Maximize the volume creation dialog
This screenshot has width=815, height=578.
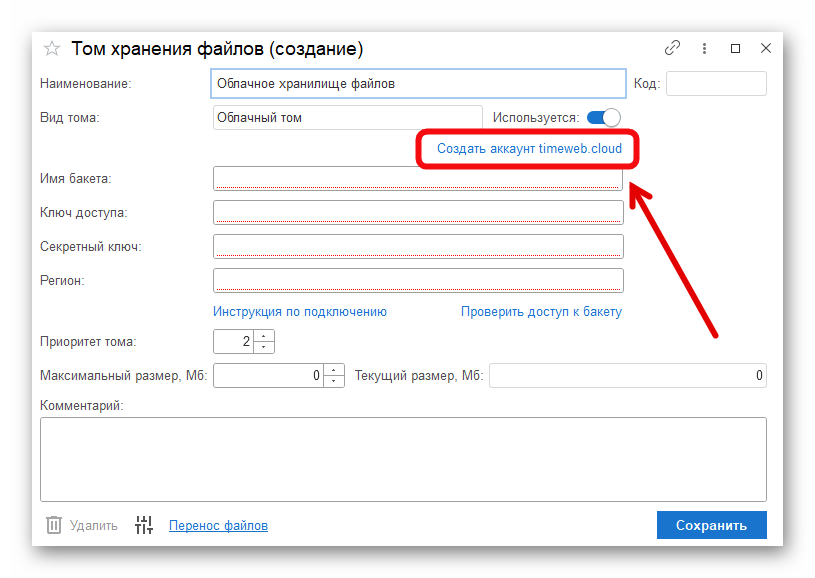[x=735, y=48]
